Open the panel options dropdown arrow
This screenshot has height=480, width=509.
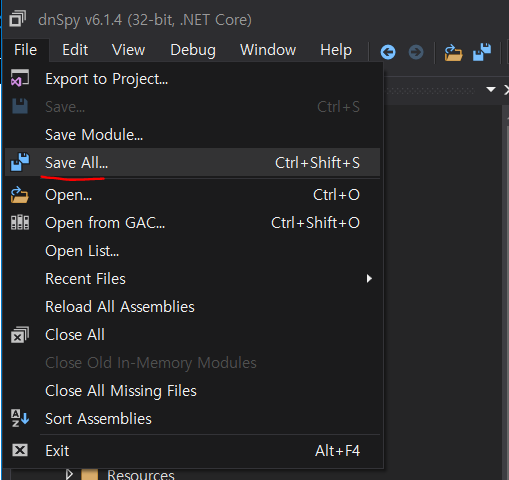pos(491,89)
